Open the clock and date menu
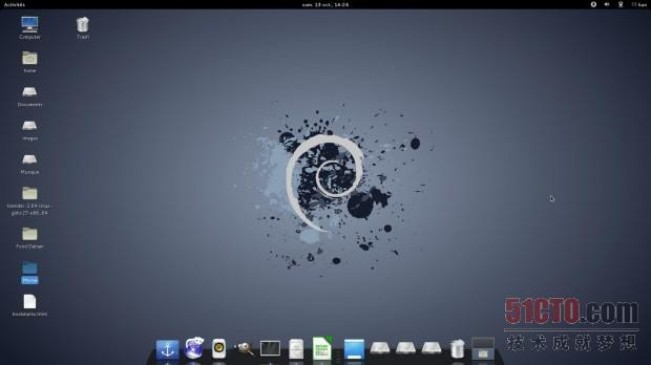 point(325,5)
